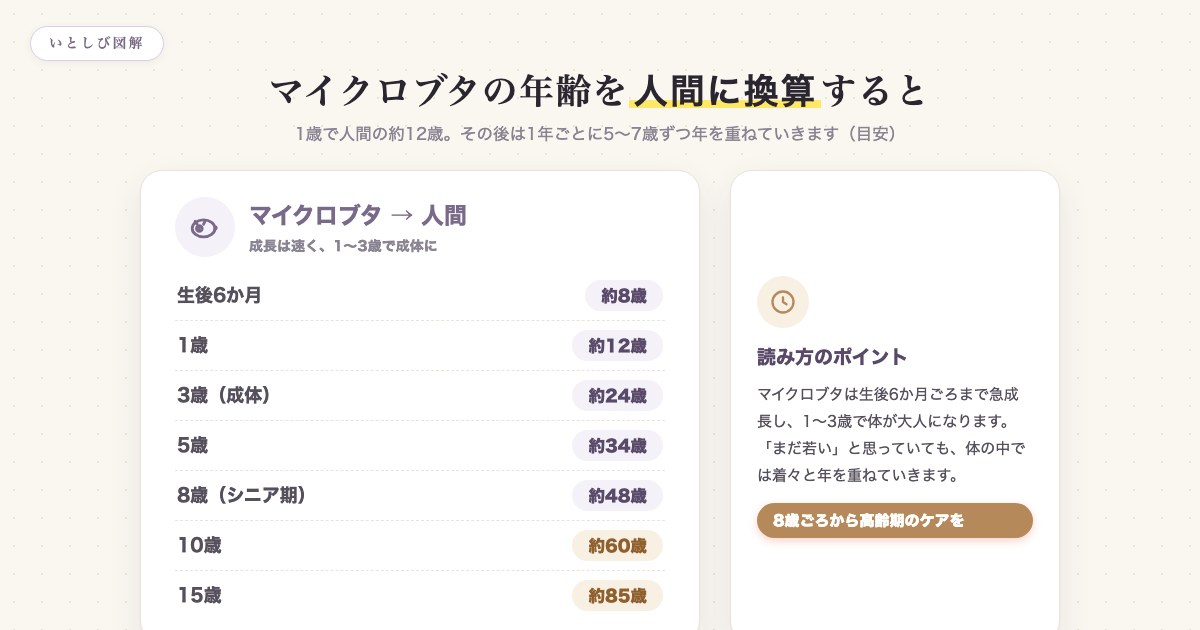Select the 生後6か月 row label
The width and height of the screenshot is (1200, 630).
coord(219,295)
